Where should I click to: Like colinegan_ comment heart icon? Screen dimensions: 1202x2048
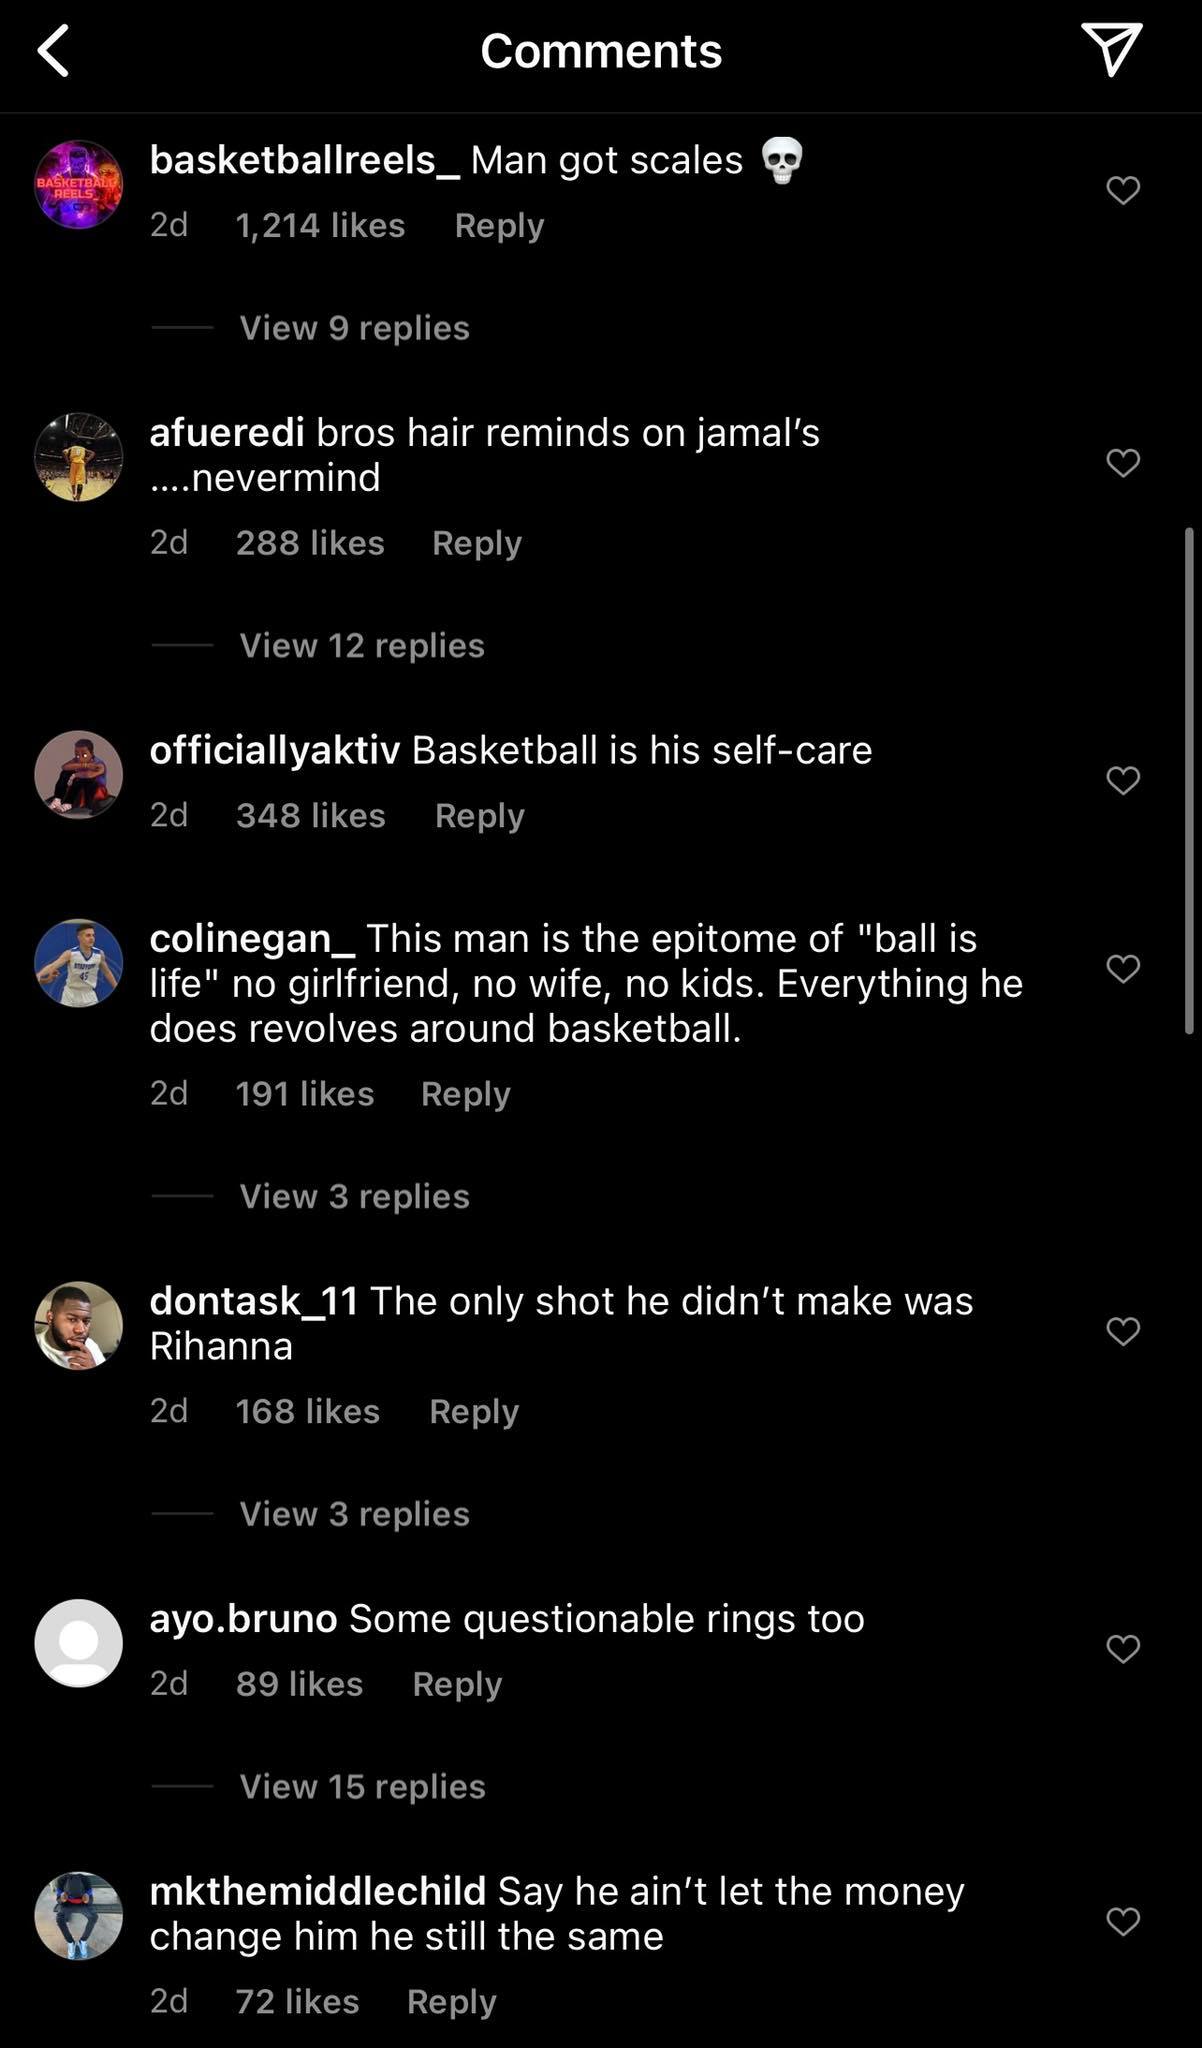click(1123, 969)
